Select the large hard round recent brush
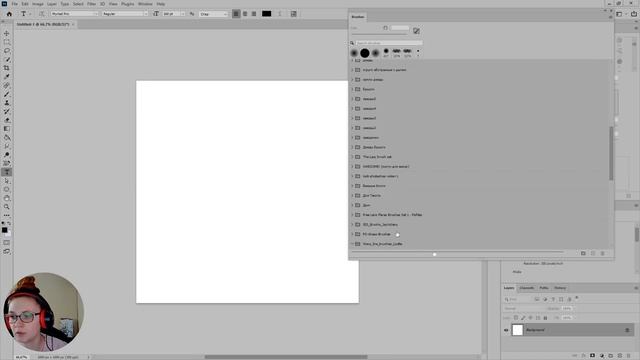 click(365, 53)
